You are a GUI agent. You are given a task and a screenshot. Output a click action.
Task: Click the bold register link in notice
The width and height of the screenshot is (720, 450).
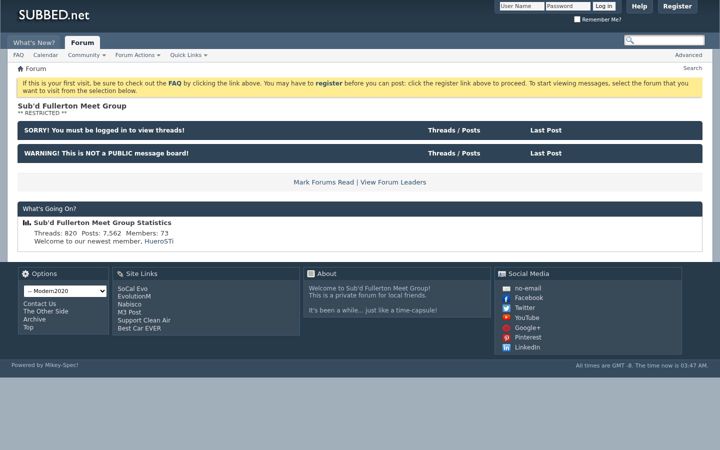(x=329, y=84)
